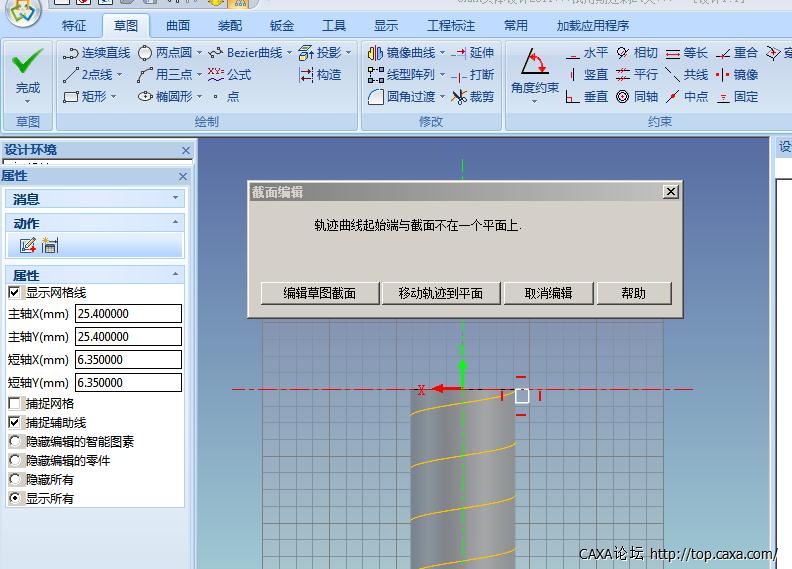Open the 公式 formula curve tool
792x569 pixels.
pos(229,75)
